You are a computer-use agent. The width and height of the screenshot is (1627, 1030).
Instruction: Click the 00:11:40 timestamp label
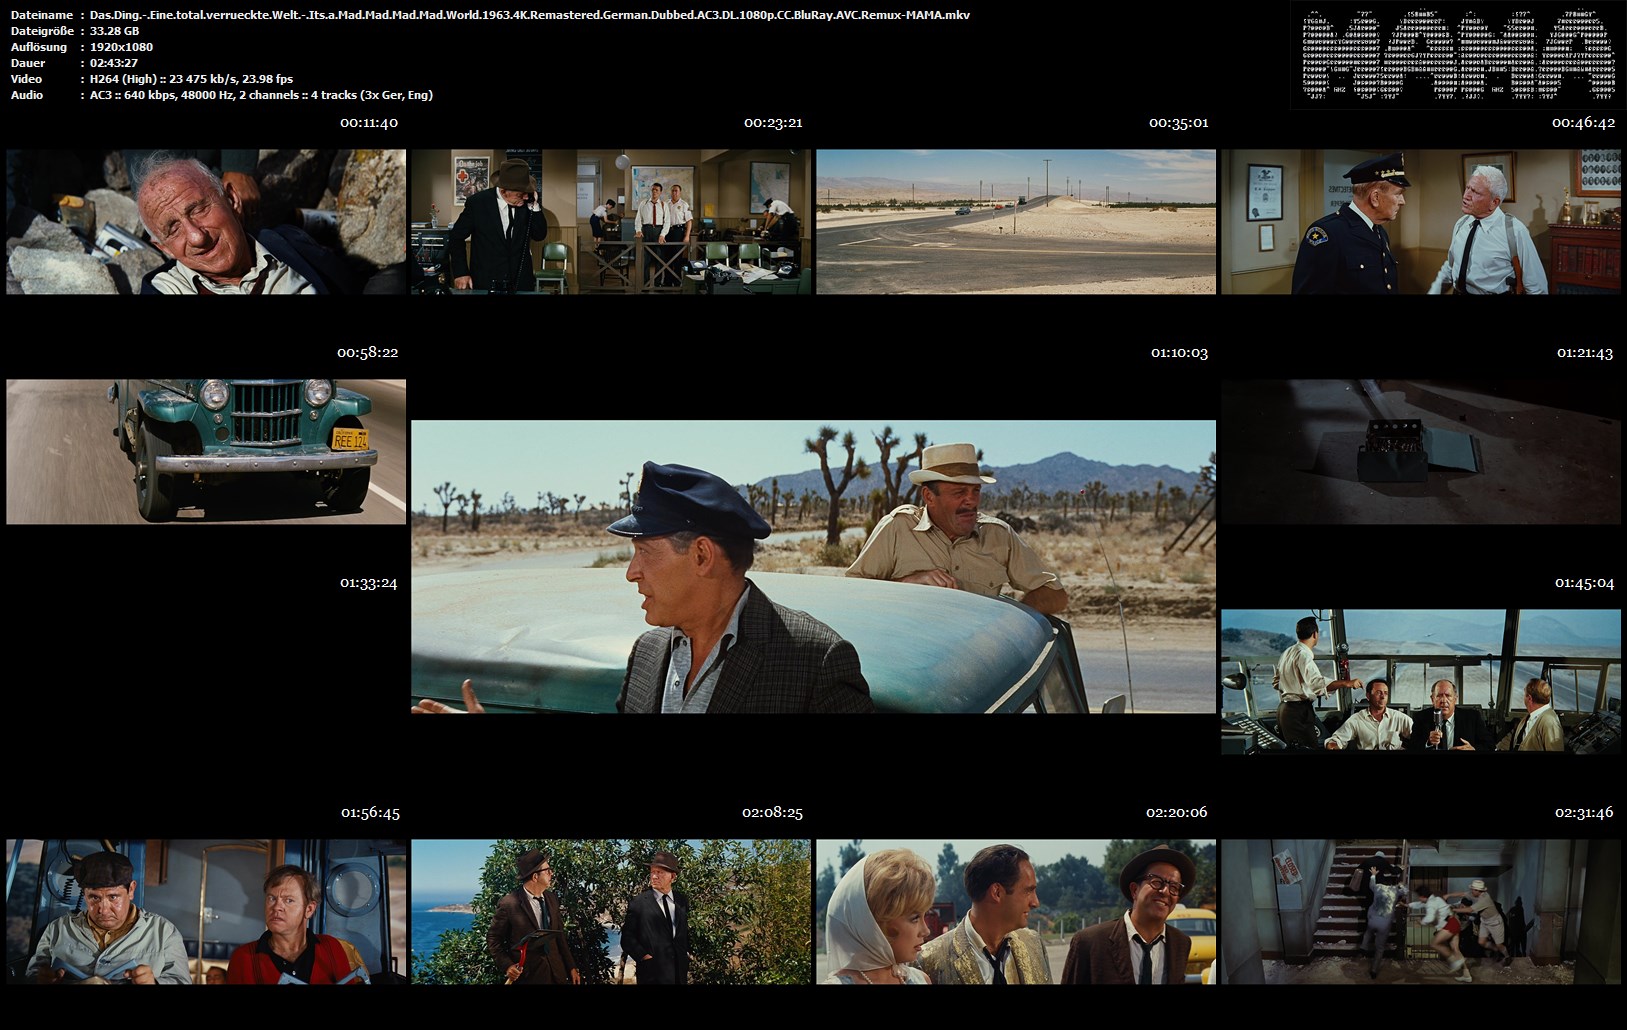[369, 123]
